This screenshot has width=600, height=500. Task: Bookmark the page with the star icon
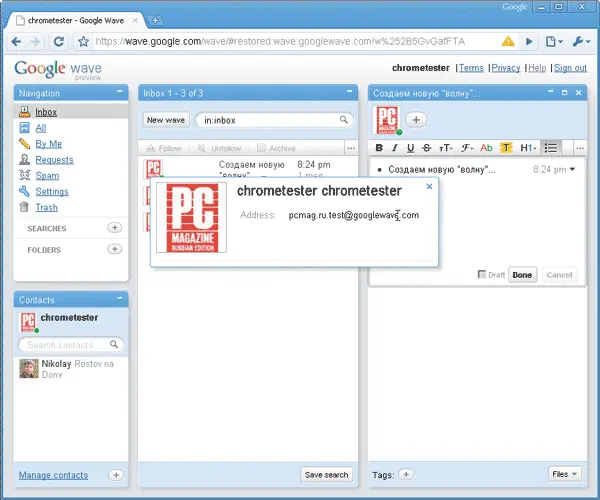tap(83, 41)
